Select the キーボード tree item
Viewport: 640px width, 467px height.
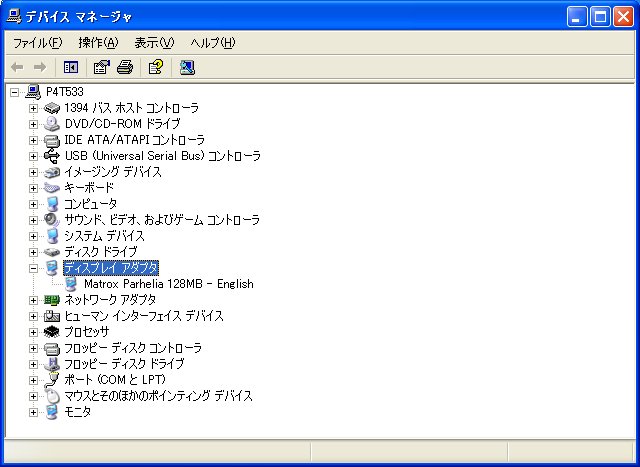click(89, 188)
